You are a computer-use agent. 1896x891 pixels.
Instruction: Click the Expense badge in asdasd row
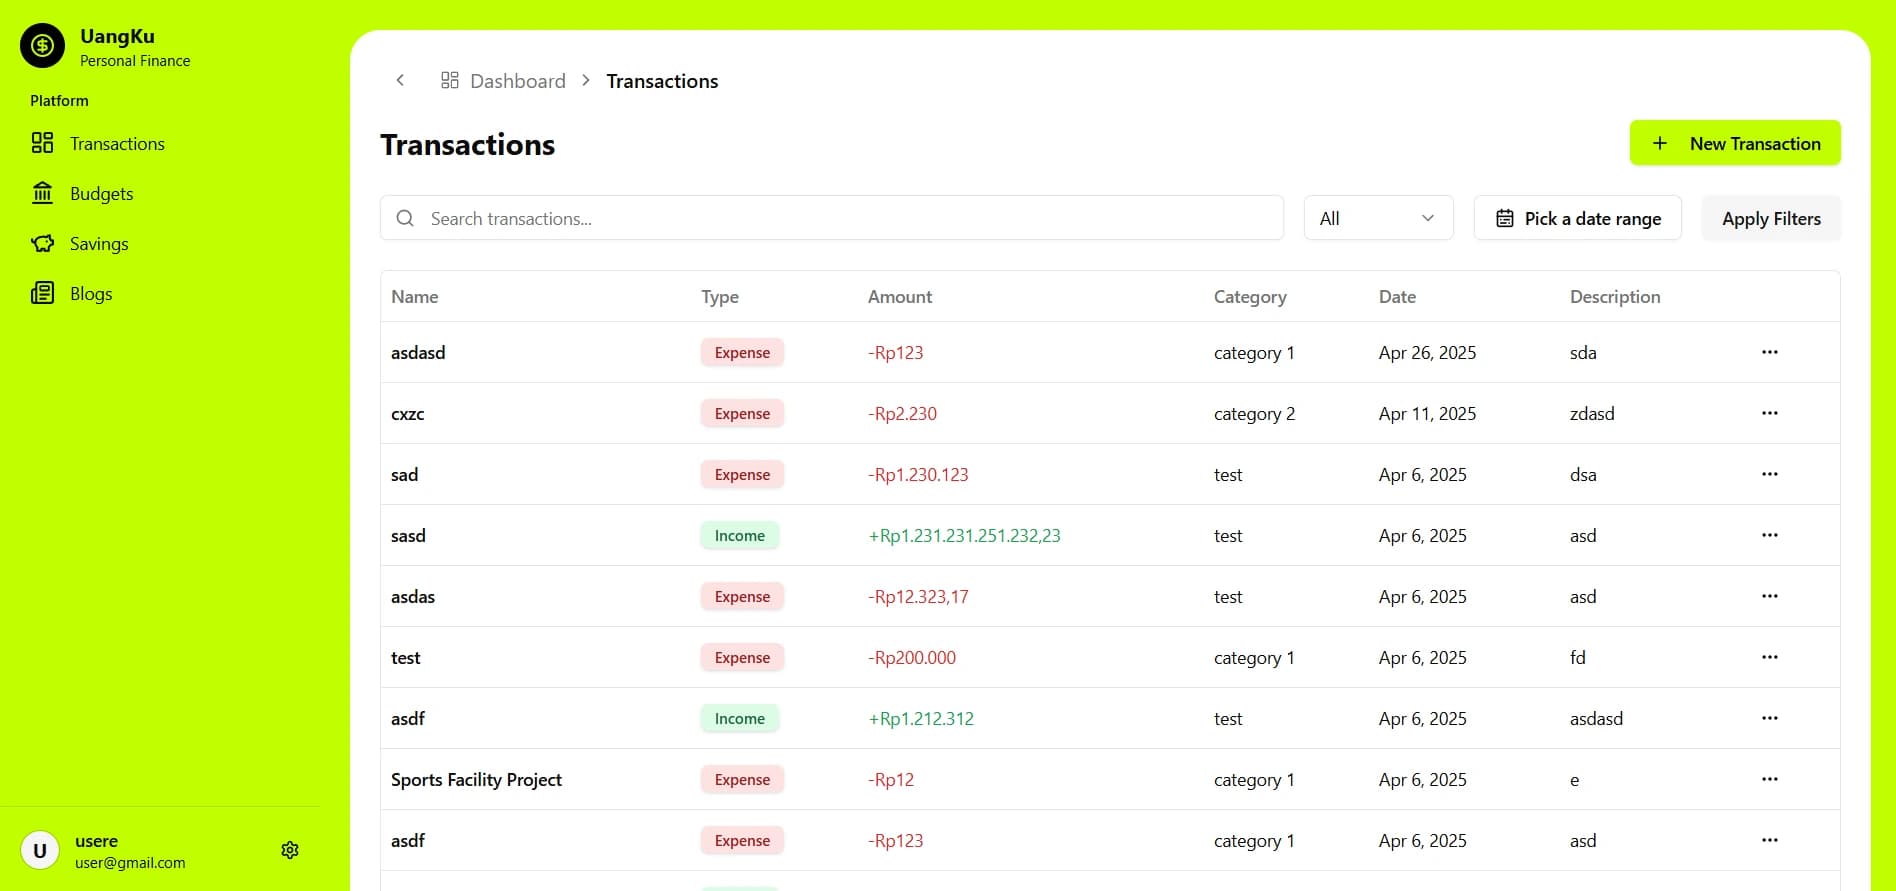[x=742, y=353]
